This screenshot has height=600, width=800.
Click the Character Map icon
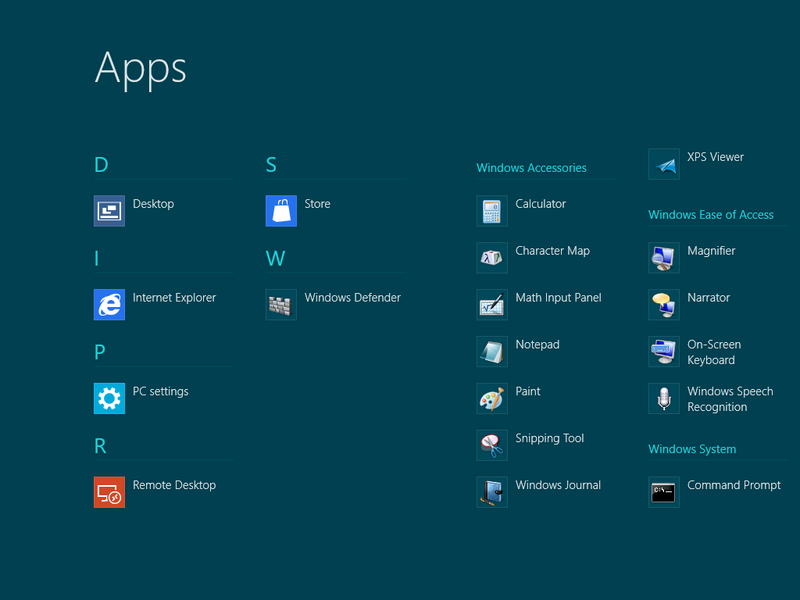[492, 258]
